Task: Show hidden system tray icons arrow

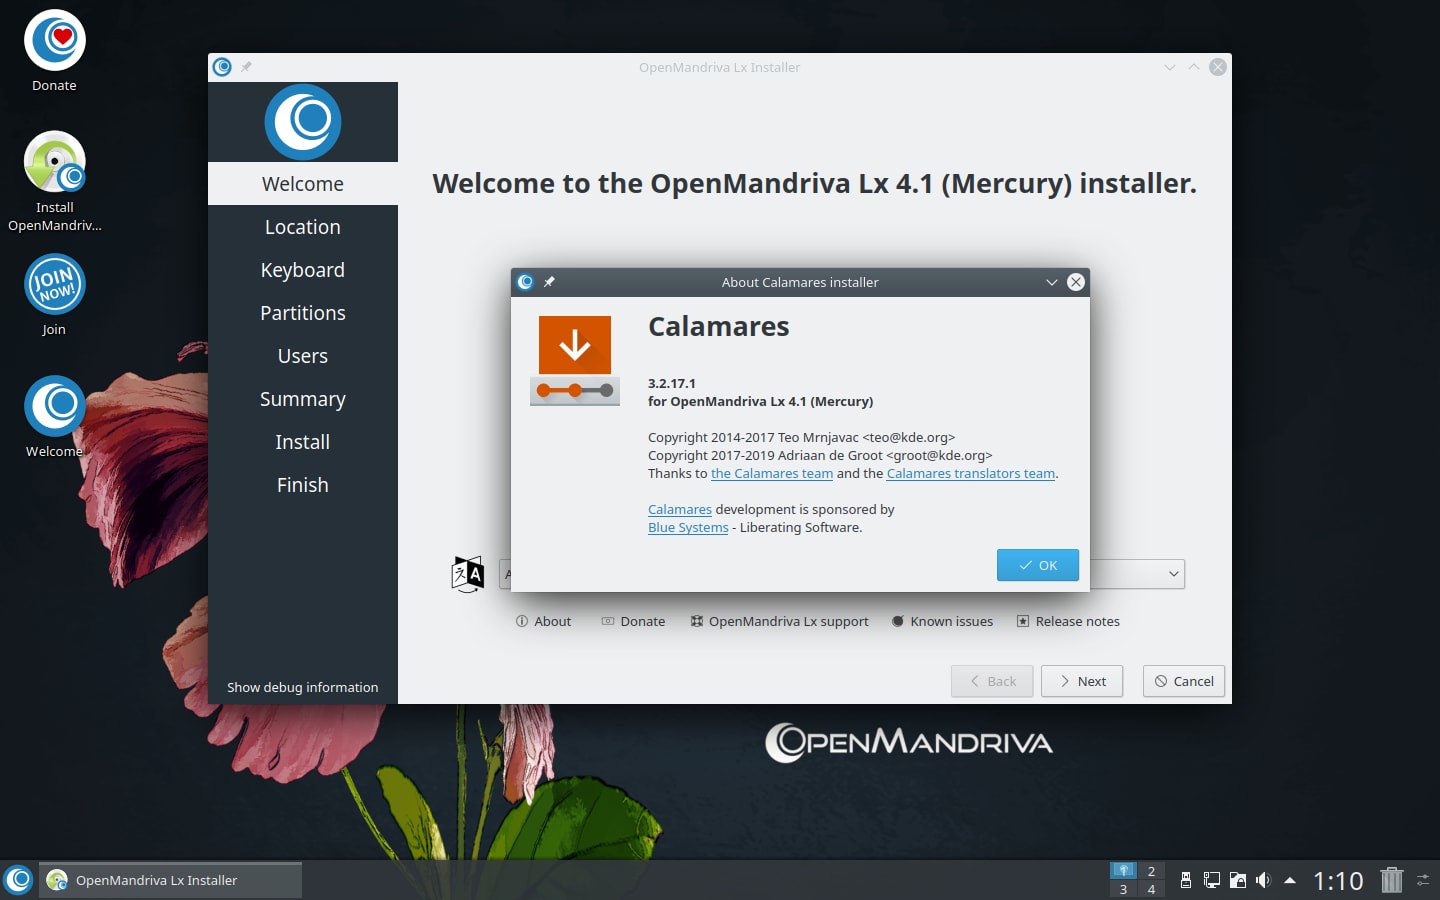Action: [x=1290, y=880]
